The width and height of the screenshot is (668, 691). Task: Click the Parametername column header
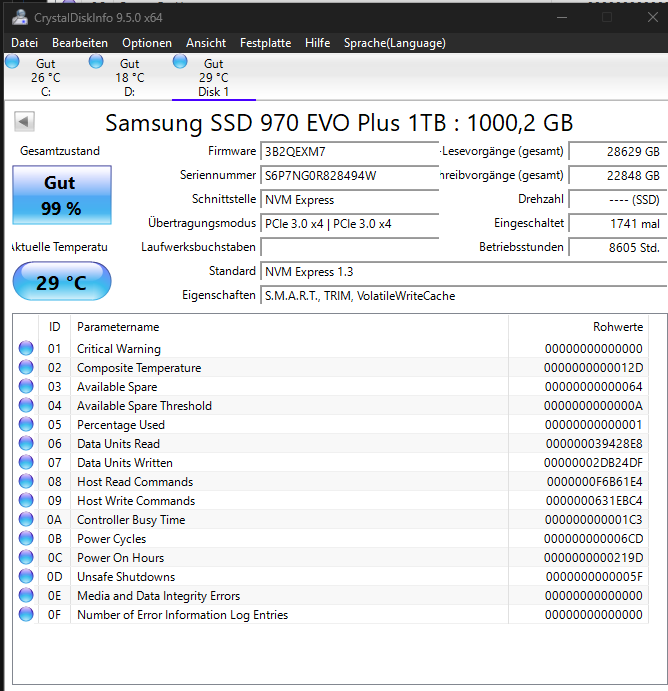tap(289, 327)
